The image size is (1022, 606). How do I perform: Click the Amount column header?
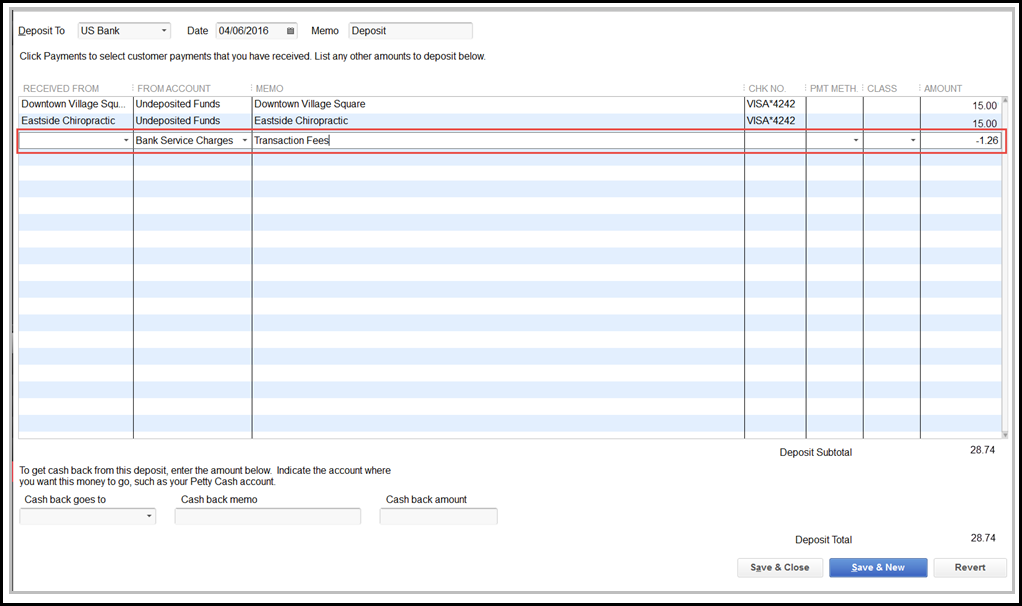click(x=943, y=89)
